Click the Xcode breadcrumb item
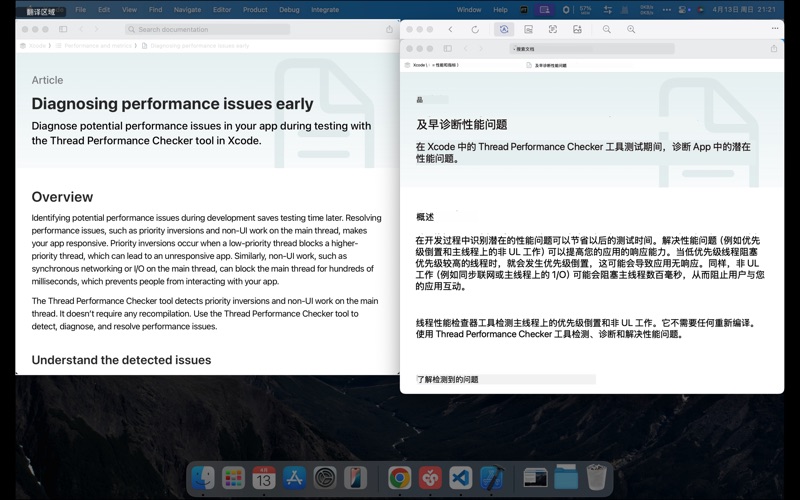Viewport: 800px width, 500px height. (36, 46)
